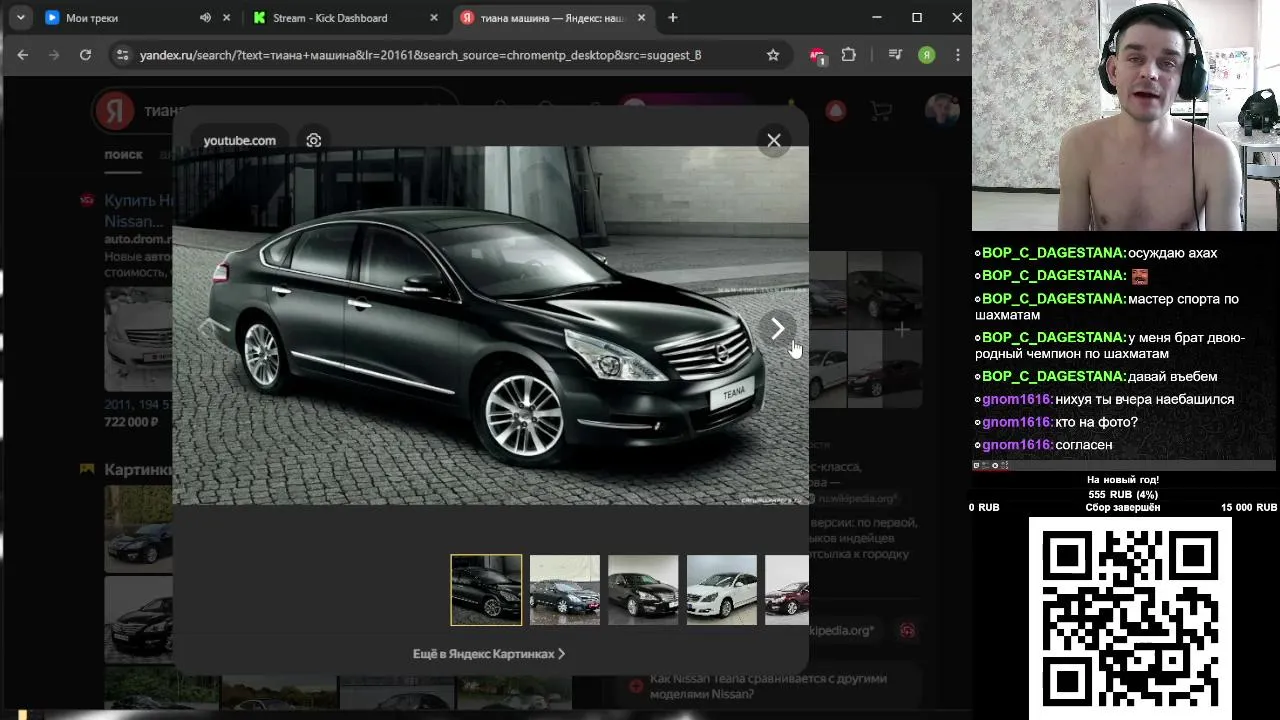Search by image using the lens icon
1280x720 pixels.
click(x=314, y=140)
